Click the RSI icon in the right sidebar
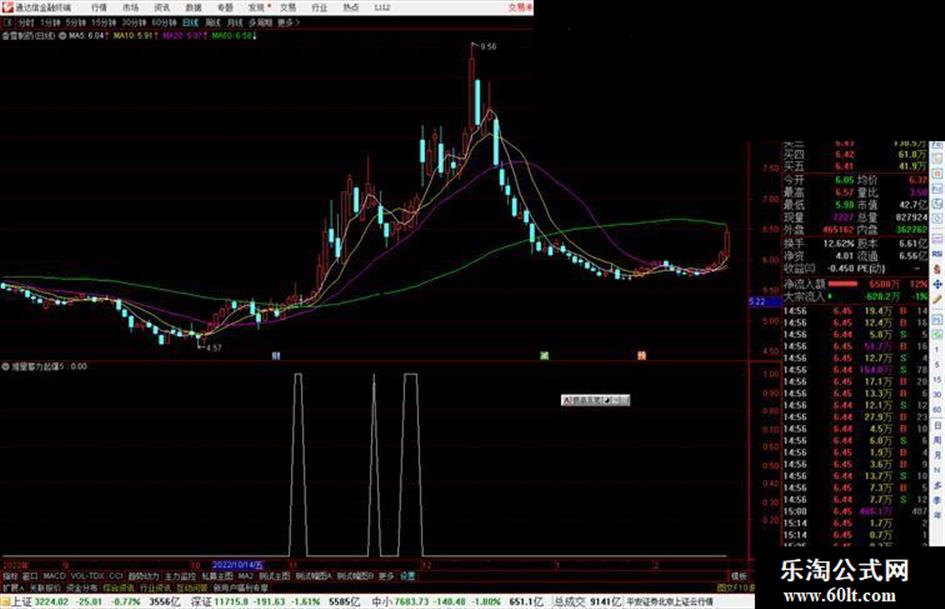Viewport: 945px width, 609px height. (x=937, y=255)
